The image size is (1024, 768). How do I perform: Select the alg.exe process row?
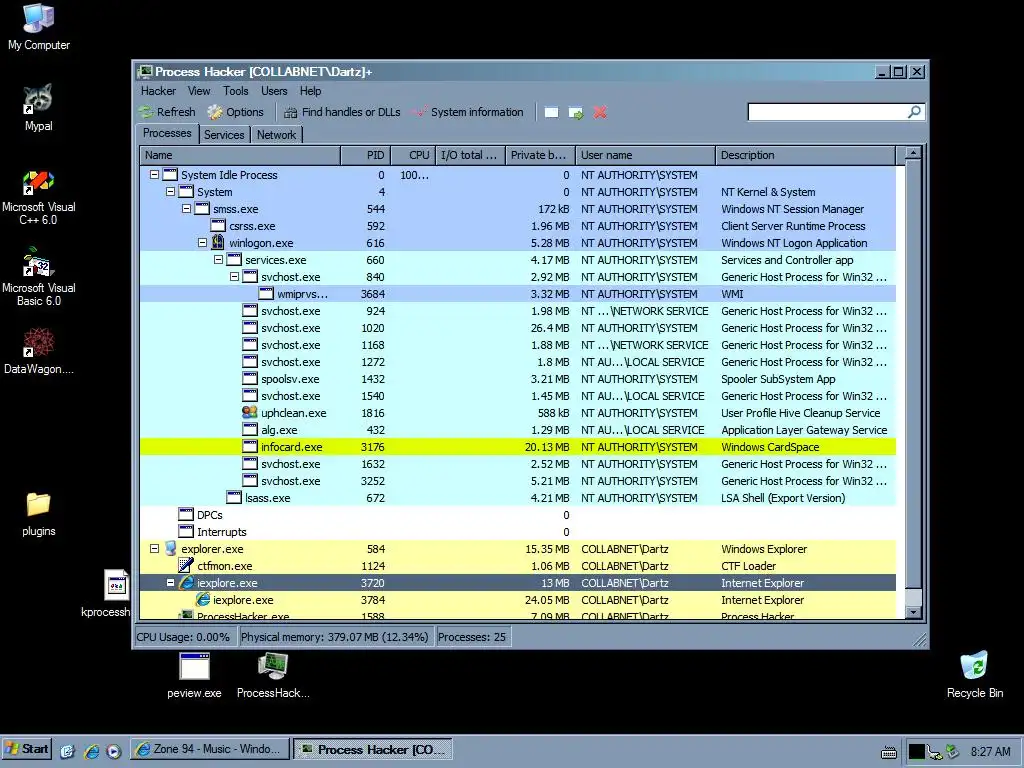pyautogui.click(x=518, y=430)
